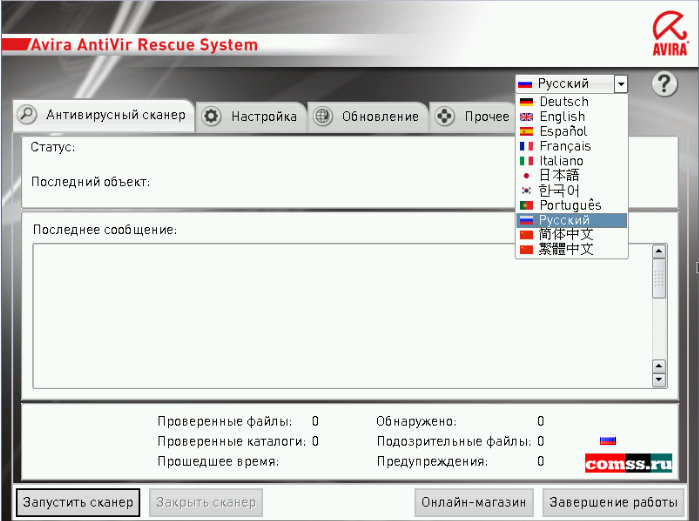Click the magnifier icon on Антивирусный сканер tab
Image resolution: width=699 pixels, height=521 pixels.
(x=27, y=115)
